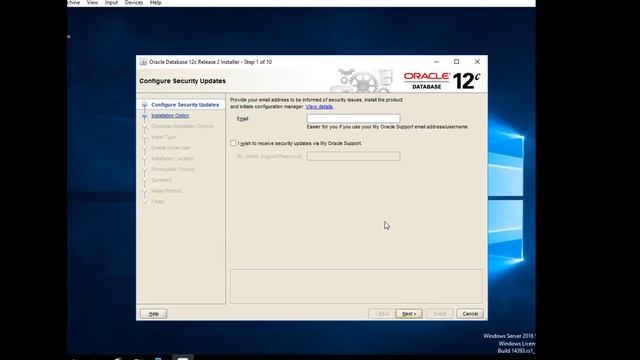This screenshot has width=640, height=360.
Task: Select the Installation Location step
Action: click(x=172, y=158)
